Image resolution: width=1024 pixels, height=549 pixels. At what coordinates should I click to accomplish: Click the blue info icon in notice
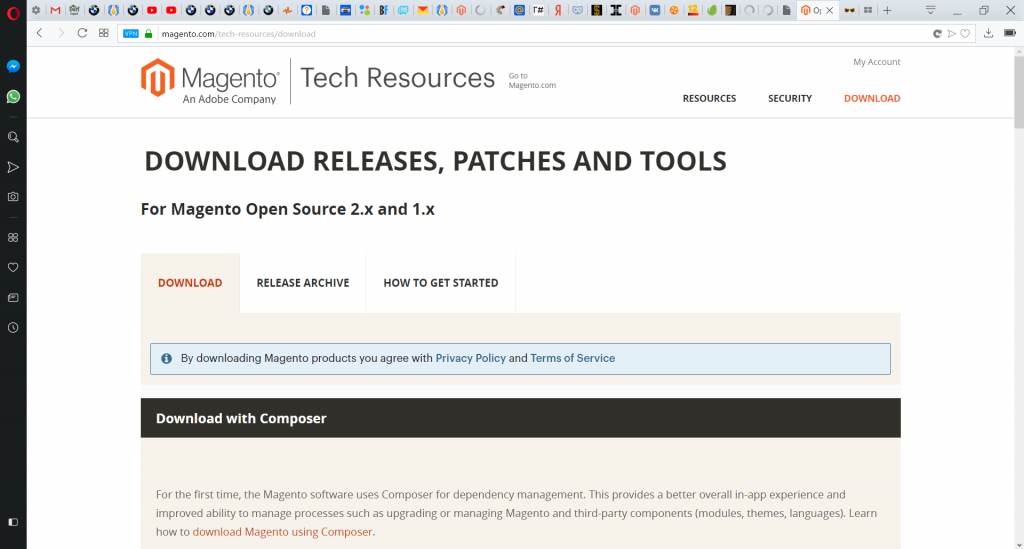coord(167,358)
